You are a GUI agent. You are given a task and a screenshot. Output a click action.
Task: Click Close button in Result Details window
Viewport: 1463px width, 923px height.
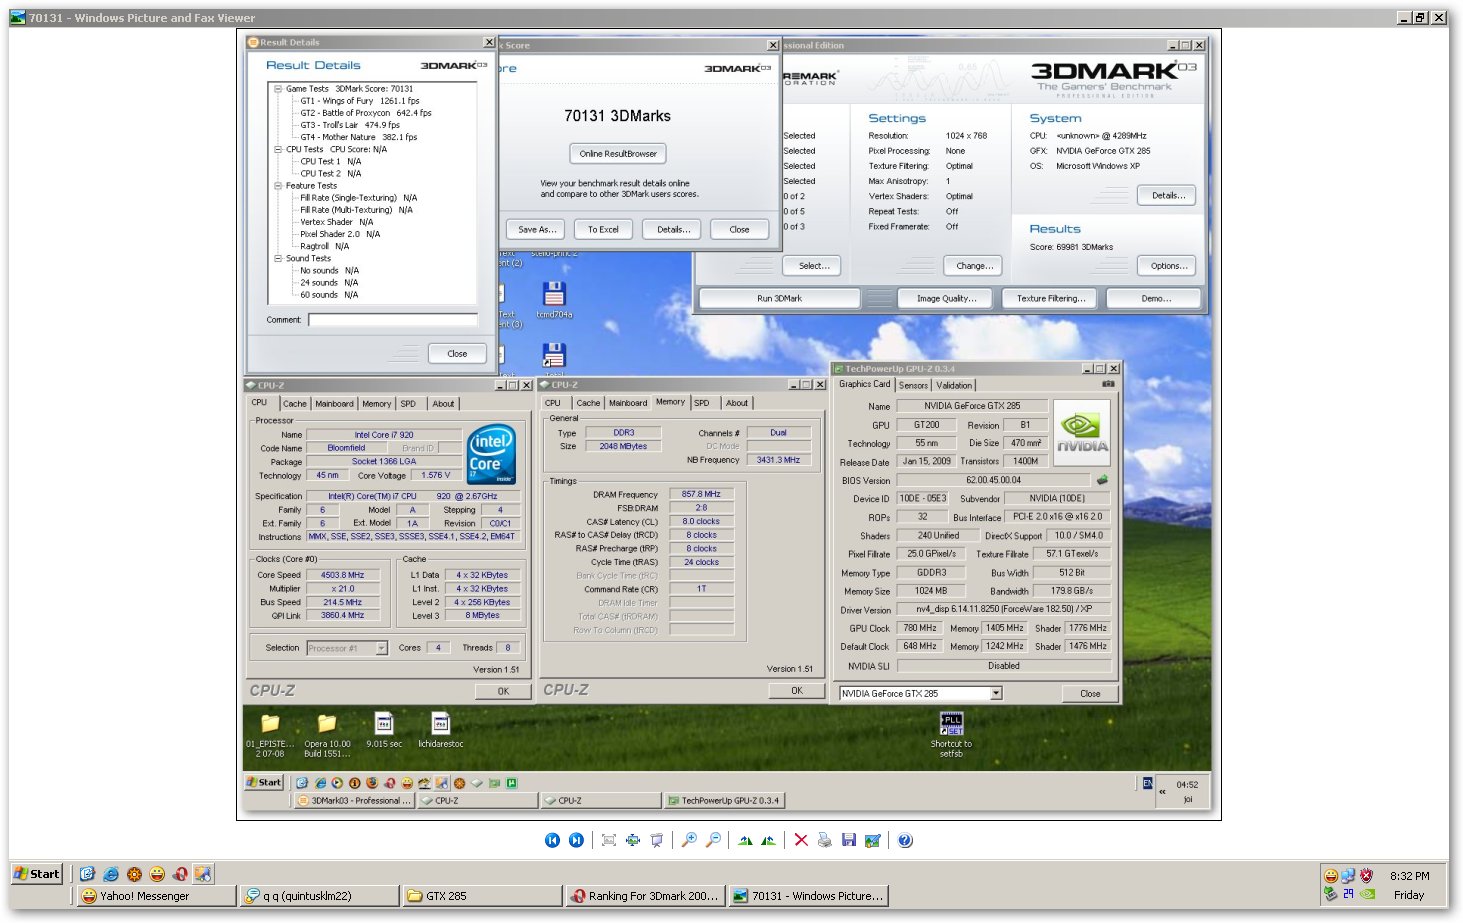[457, 354]
